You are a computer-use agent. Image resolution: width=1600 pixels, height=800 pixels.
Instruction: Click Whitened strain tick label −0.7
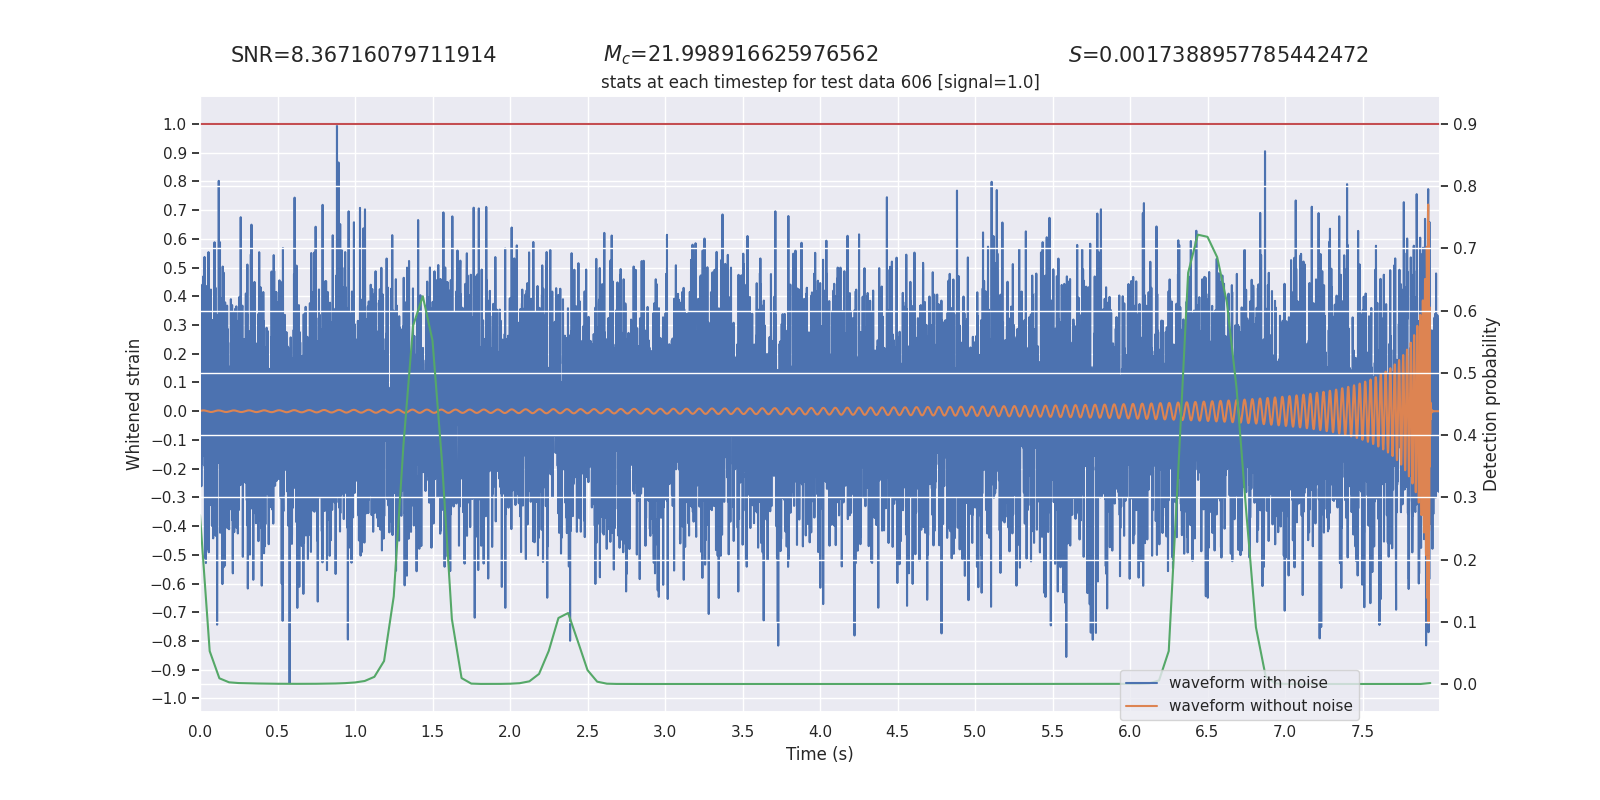[x=169, y=612]
